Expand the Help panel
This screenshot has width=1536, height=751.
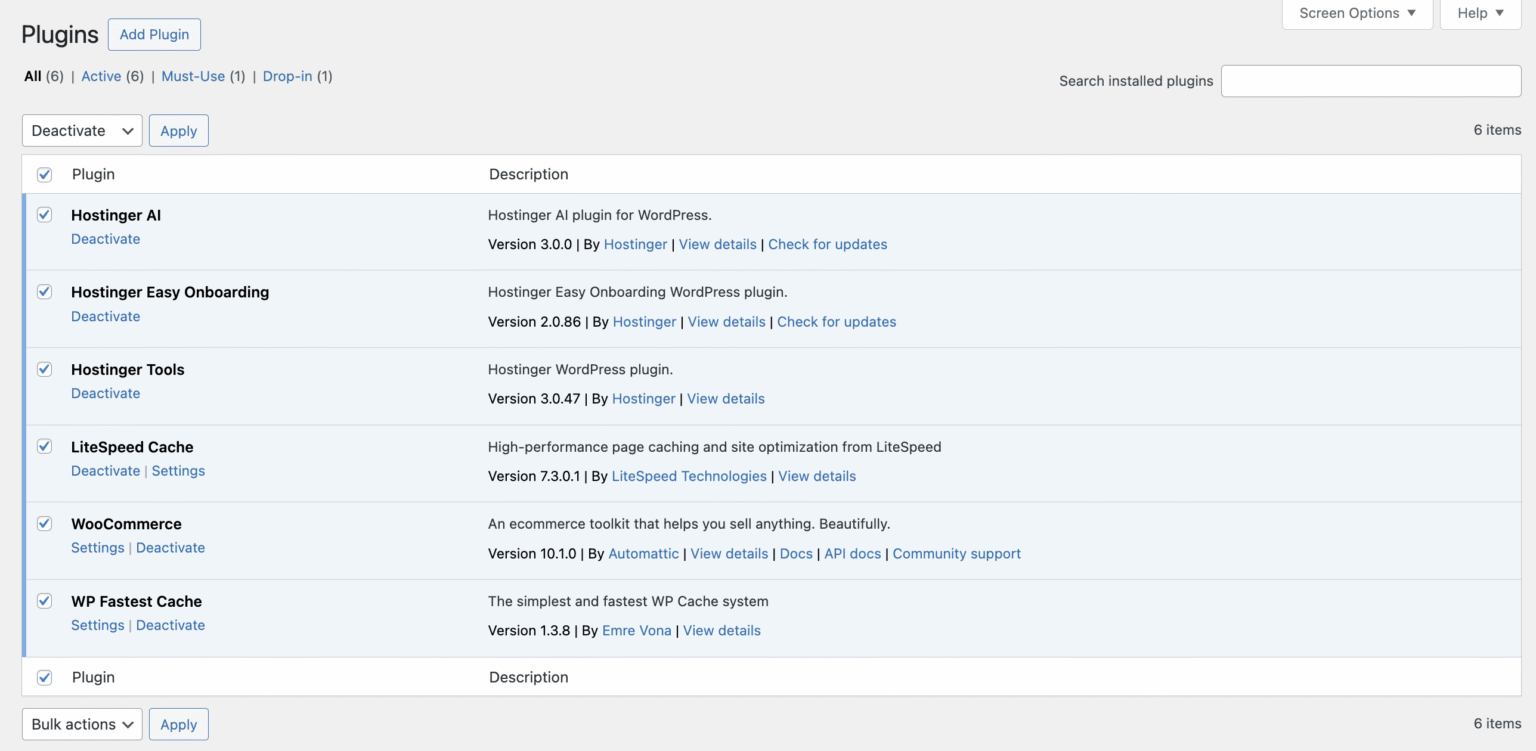[1479, 13]
